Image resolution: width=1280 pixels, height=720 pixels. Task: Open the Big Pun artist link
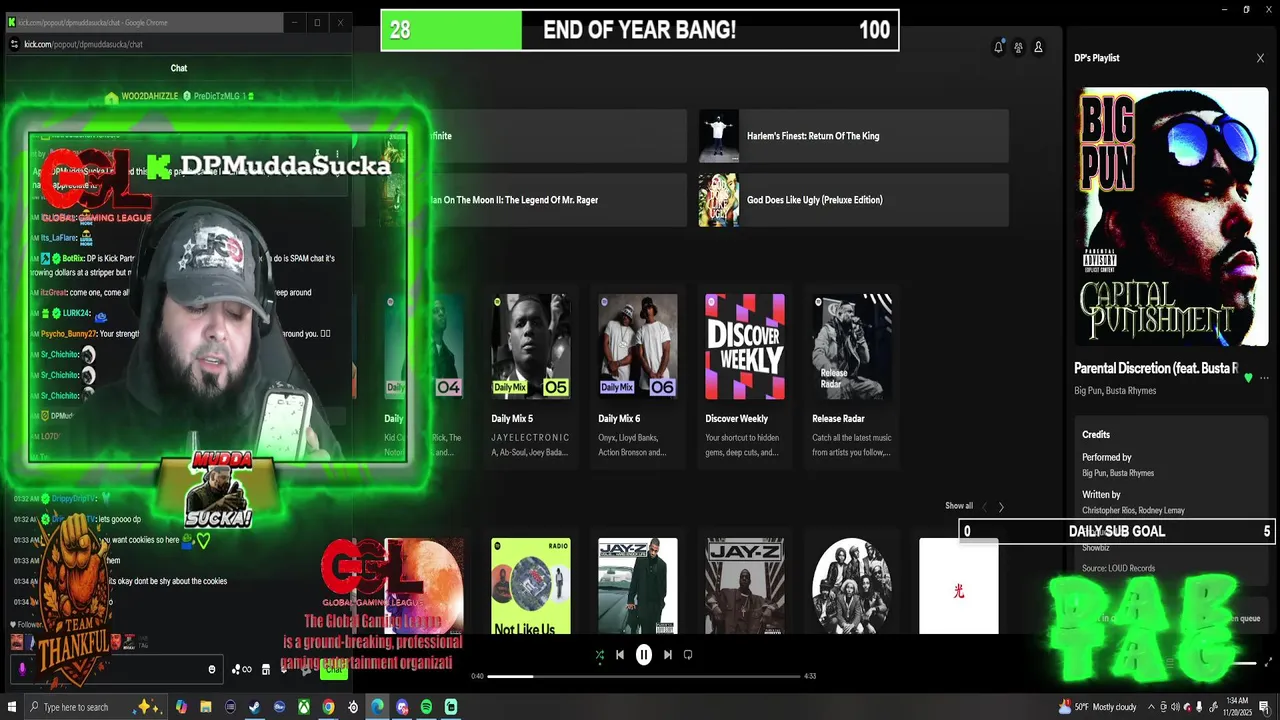point(1088,391)
